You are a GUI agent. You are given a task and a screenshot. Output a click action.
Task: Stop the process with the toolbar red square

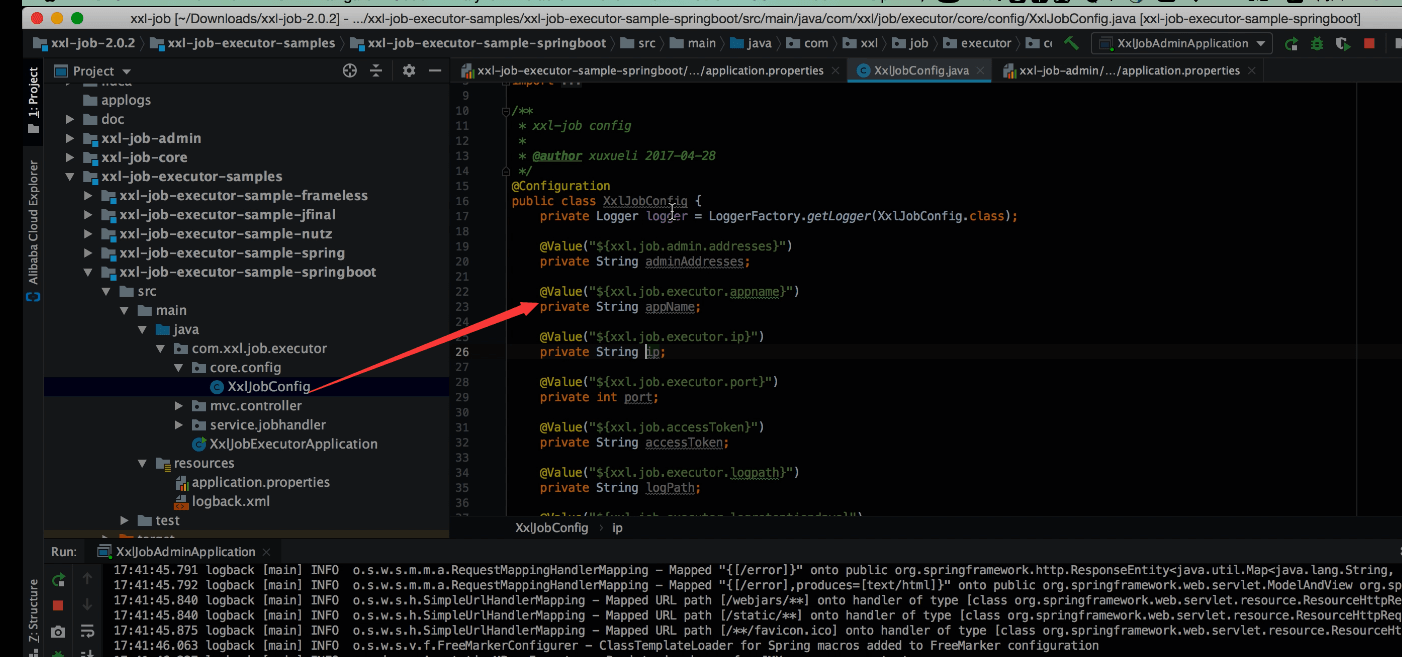coord(1369,43)
